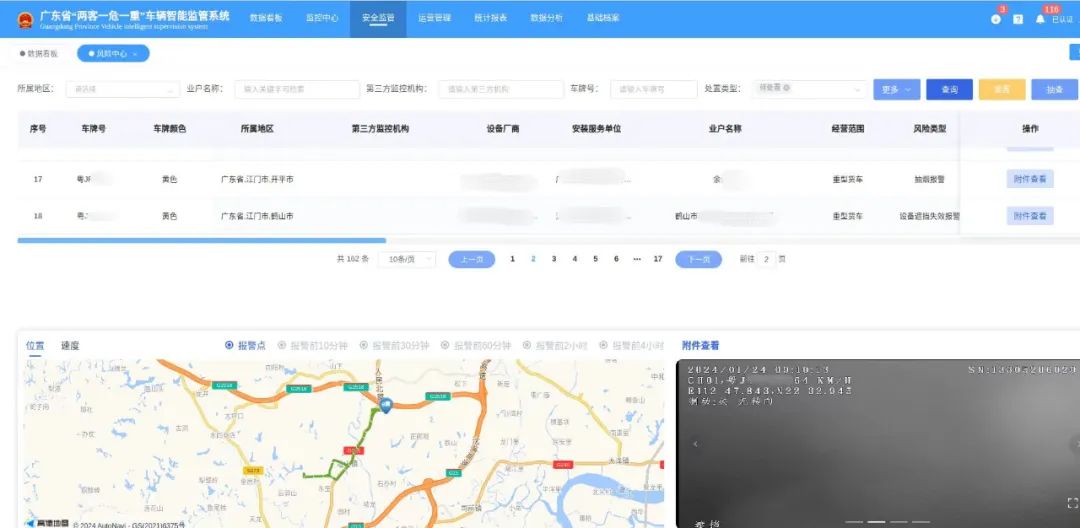Viewport: 1080px width, 528px height.
Task: Go to next page with 下一页
Action: click(x=698, y=260)
